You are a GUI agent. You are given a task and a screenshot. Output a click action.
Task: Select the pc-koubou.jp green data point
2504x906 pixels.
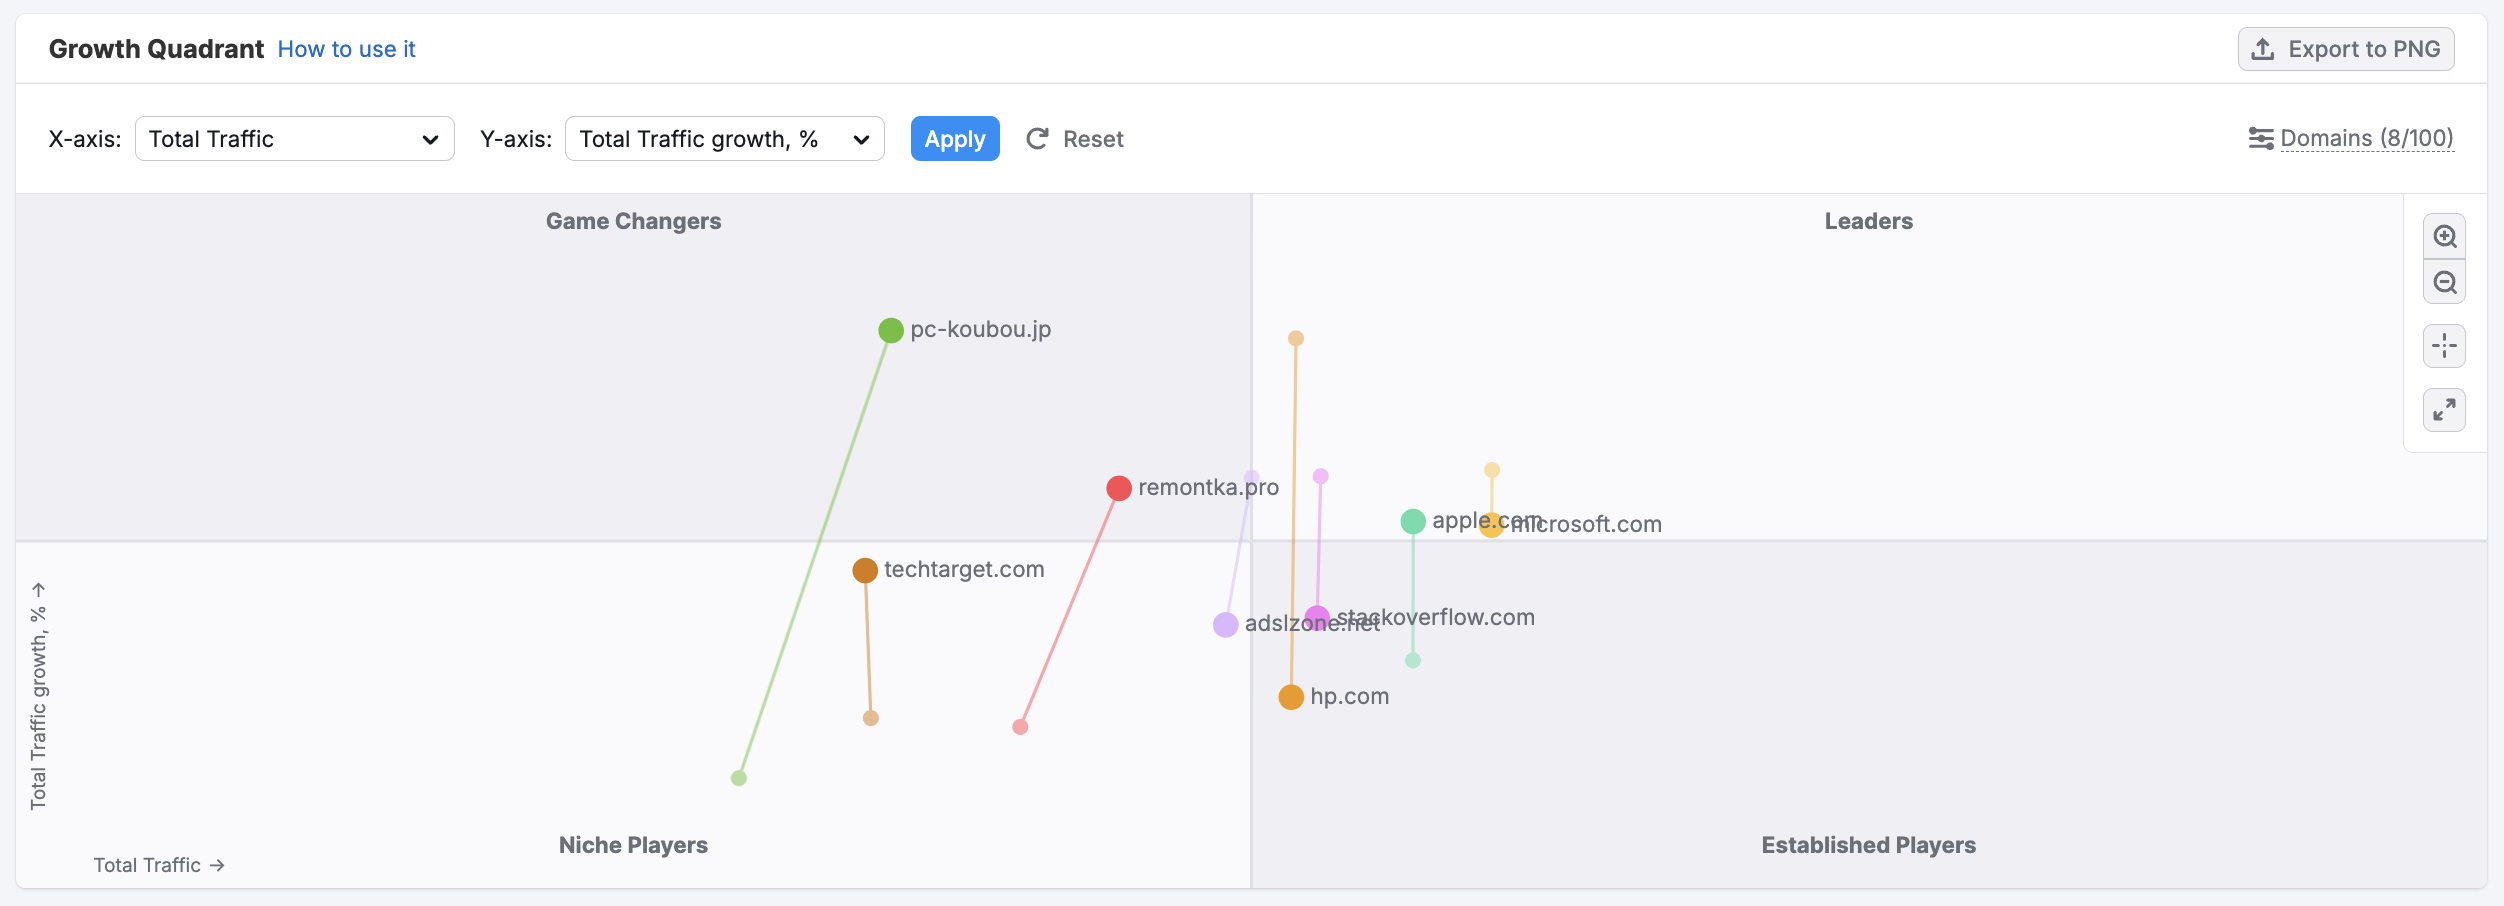pyautogui.click(x=891, y=330)
